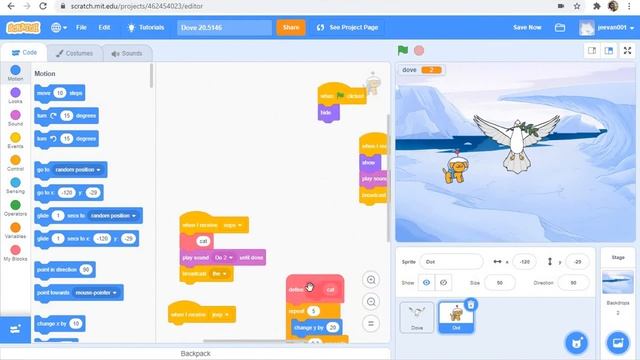The height and width of the screenshot is (360, 640).
Task: Zoom in the code workspace
Action: pos(371,280)
